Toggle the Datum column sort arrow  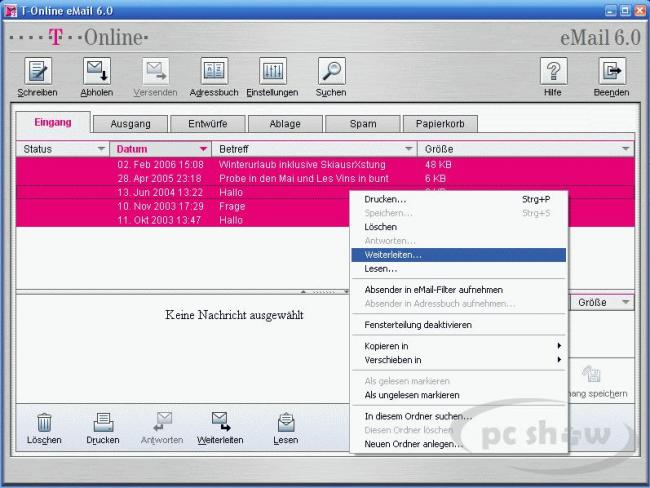(203, 149)
